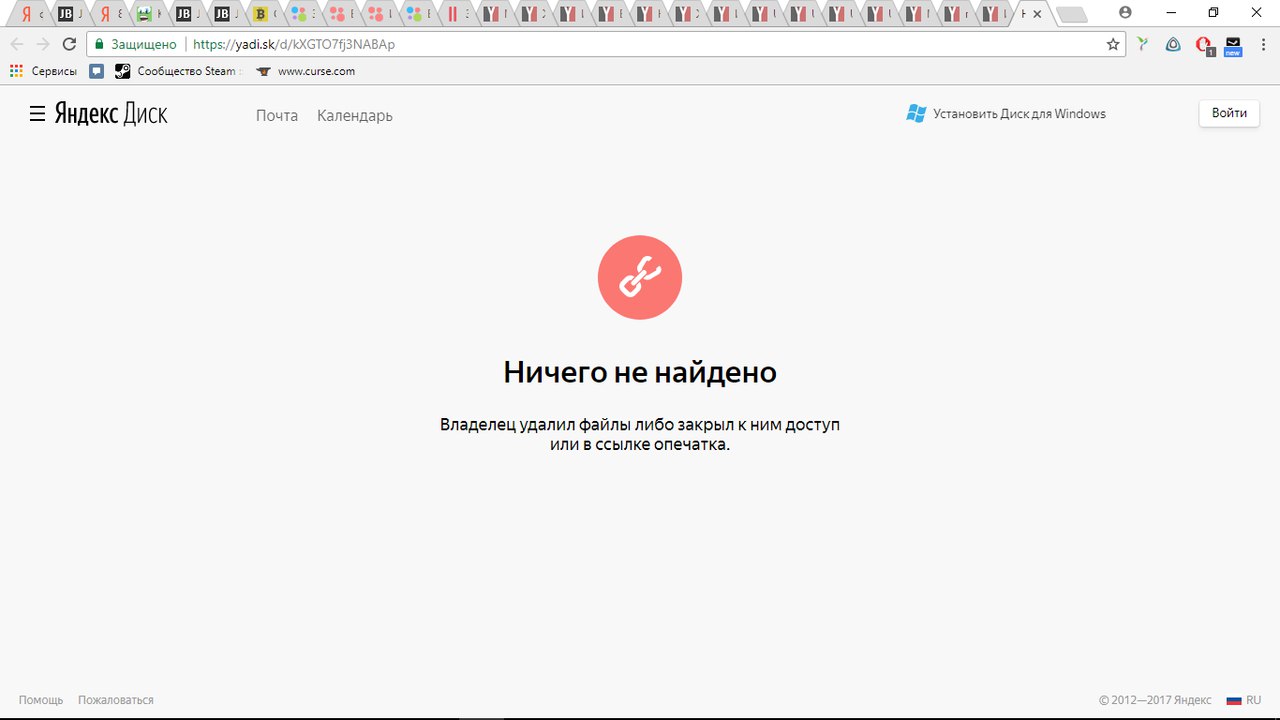Click the Войти button

click(x=1229, y=113)
